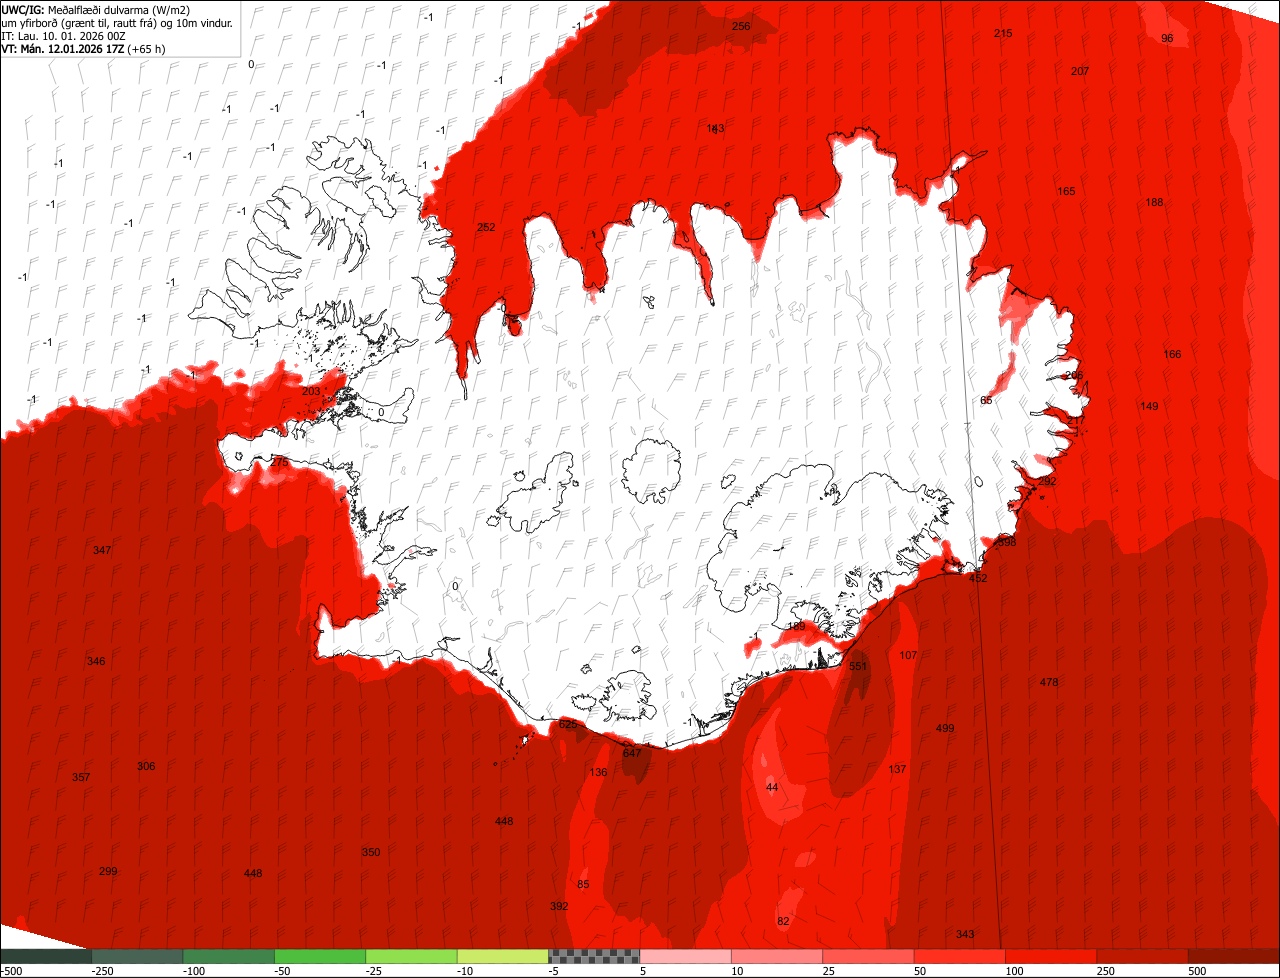Click the map value 149
The height and width of the screenshot is (978, 1280).
tap(1149, 406)
